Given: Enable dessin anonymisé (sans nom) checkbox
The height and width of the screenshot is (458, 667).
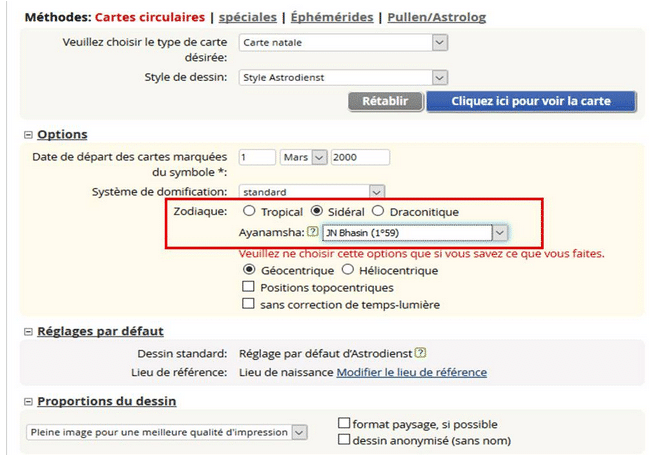Looking at the screenshot, I should pos(344,439).
